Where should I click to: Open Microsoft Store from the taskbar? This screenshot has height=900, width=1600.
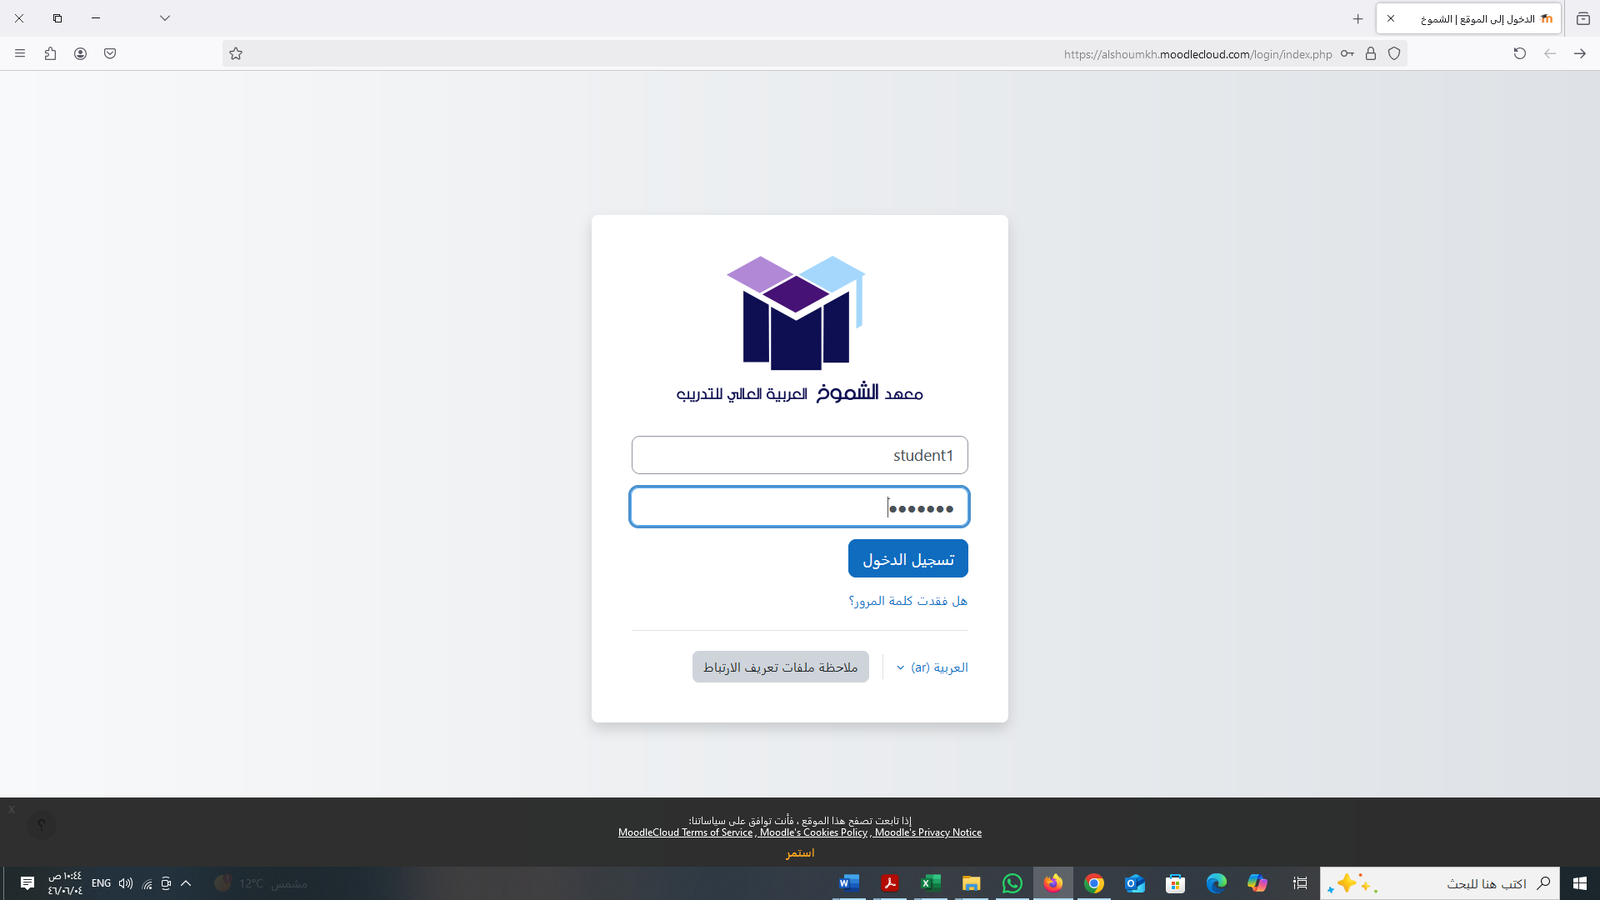pos(1176,883)
